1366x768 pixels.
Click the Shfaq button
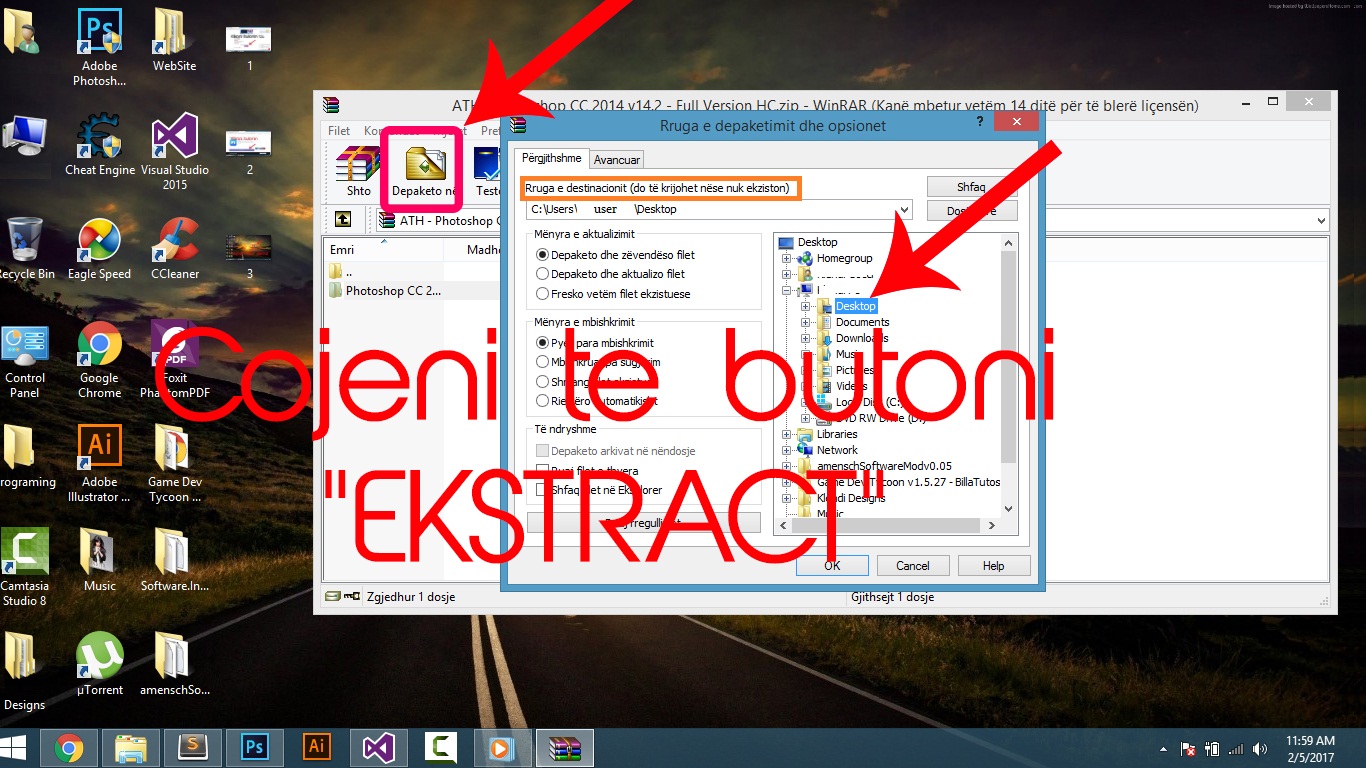[972, 187]
